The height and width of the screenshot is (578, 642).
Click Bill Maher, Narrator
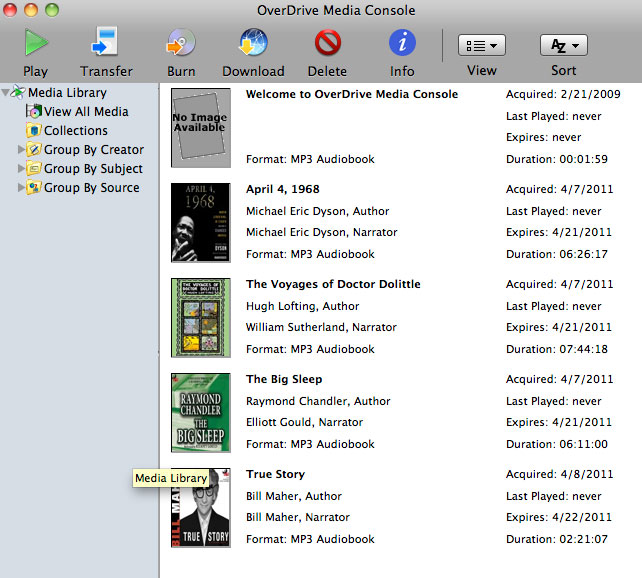tap(298, 517)
